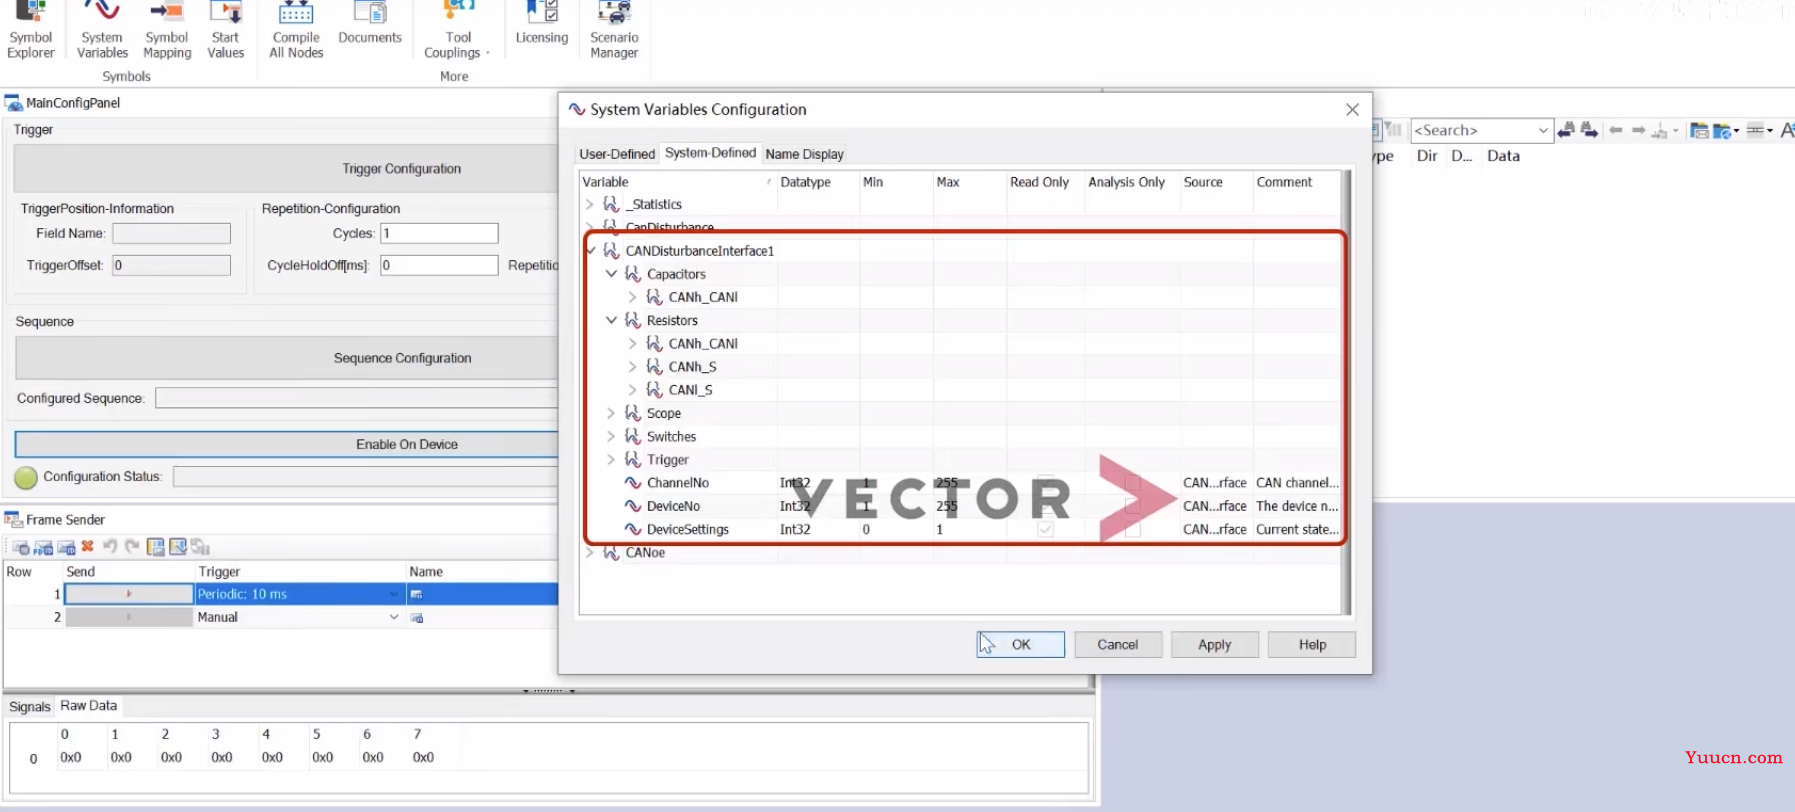Viewport: 1795px width, 812px height.
Task: Open System Variables ribbon tool
Action: (102, 31)
